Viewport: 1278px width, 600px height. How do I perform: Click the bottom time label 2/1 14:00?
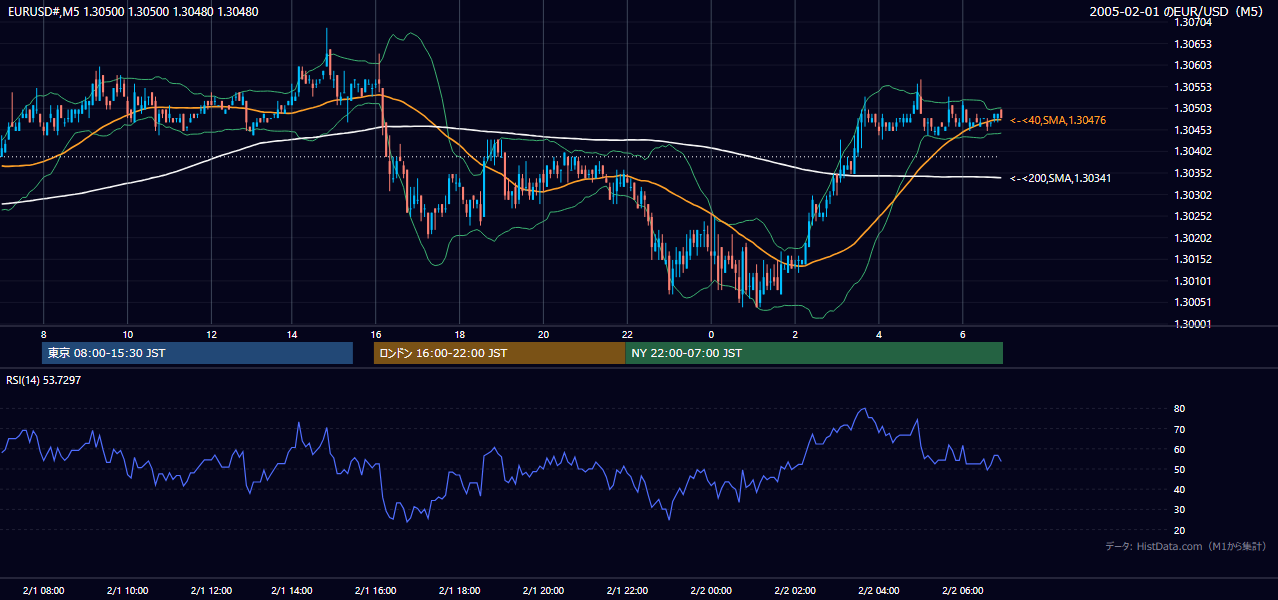pos(294,591)
